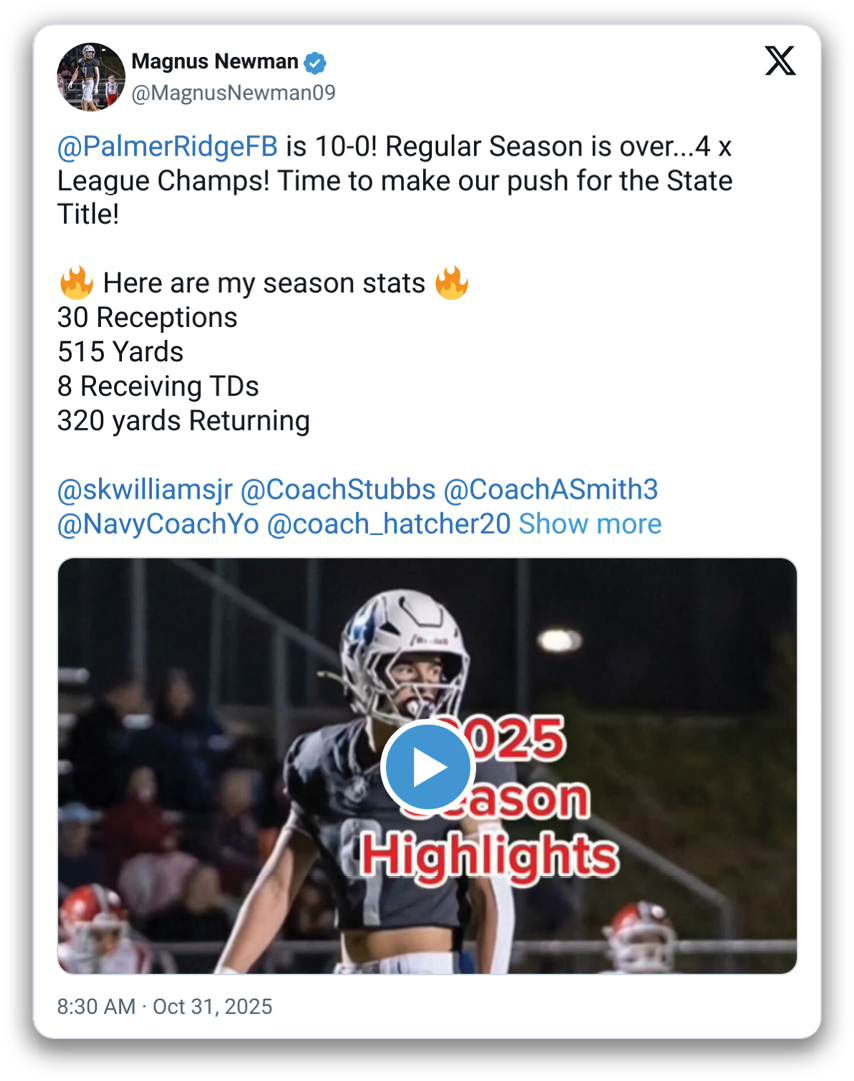The image size is (854, 1081).
Task: Expand tweet with Show more
Action: pos(590,524)
